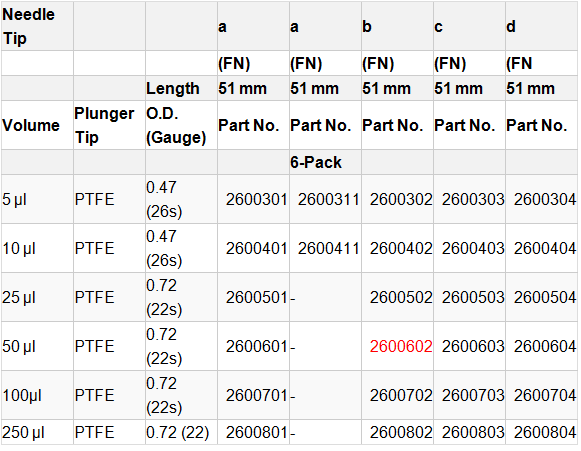
Task: Click part number 2600701
Action: (x=256, y=395)
